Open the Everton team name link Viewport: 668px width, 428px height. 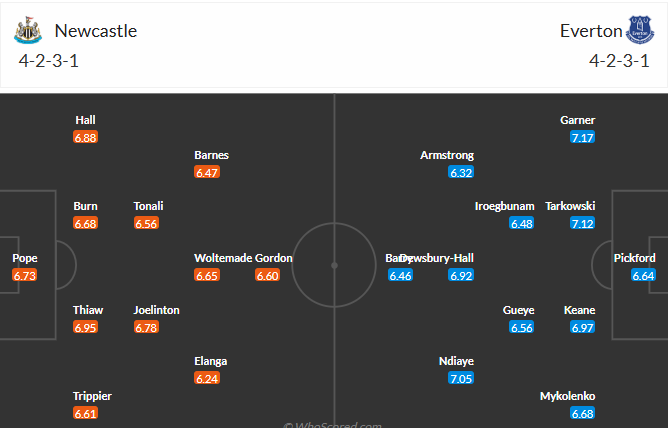[x=591, y=31]
